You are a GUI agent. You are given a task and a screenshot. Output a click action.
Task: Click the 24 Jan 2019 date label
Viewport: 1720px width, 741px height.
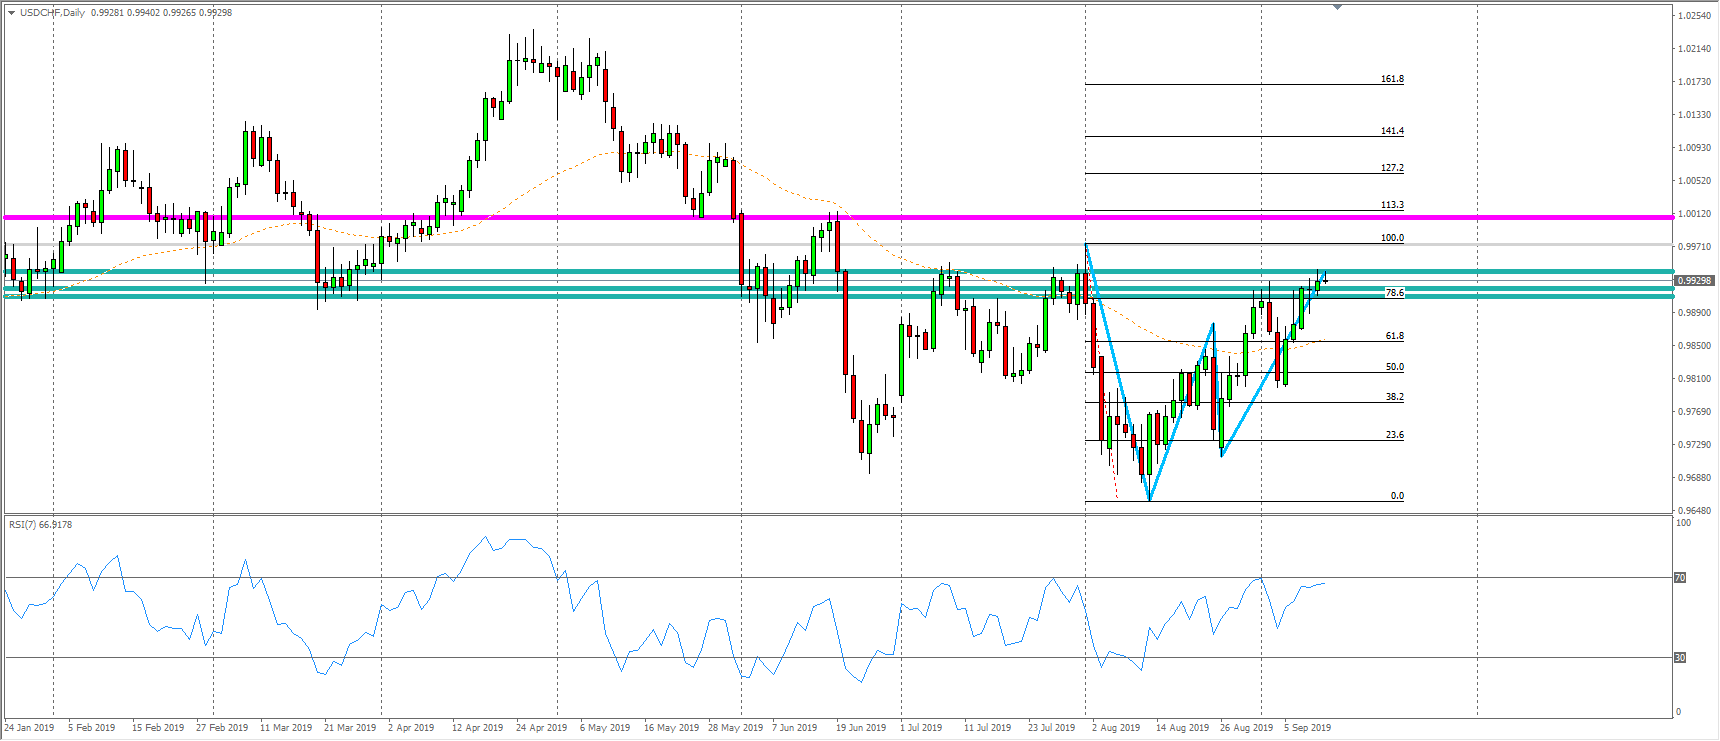(29, 728)
